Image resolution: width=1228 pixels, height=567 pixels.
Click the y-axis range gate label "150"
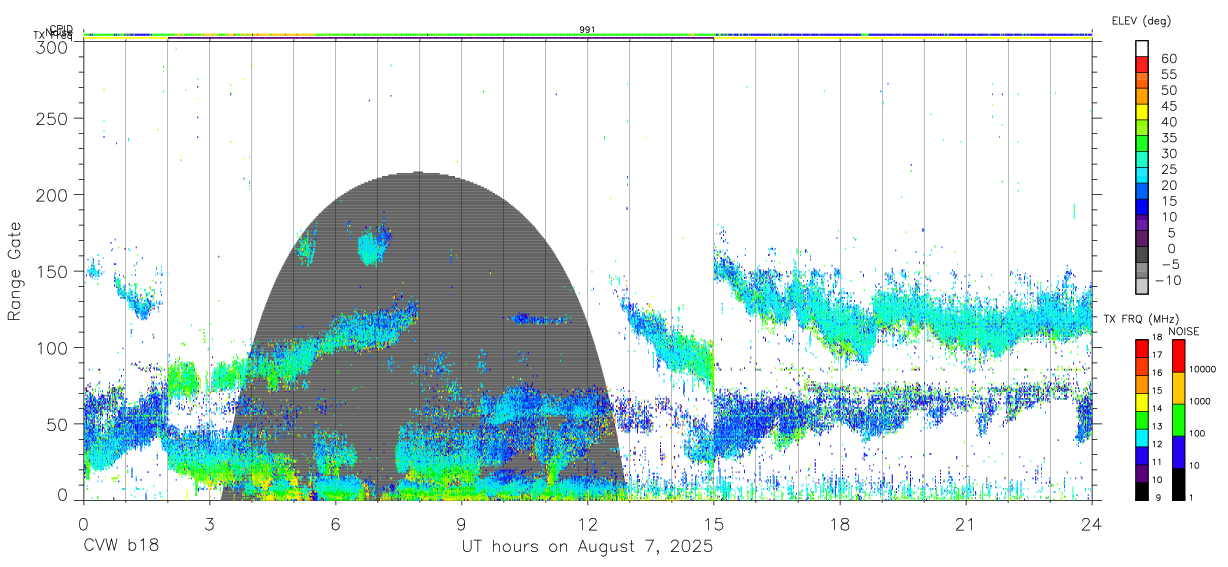point(52,271)
